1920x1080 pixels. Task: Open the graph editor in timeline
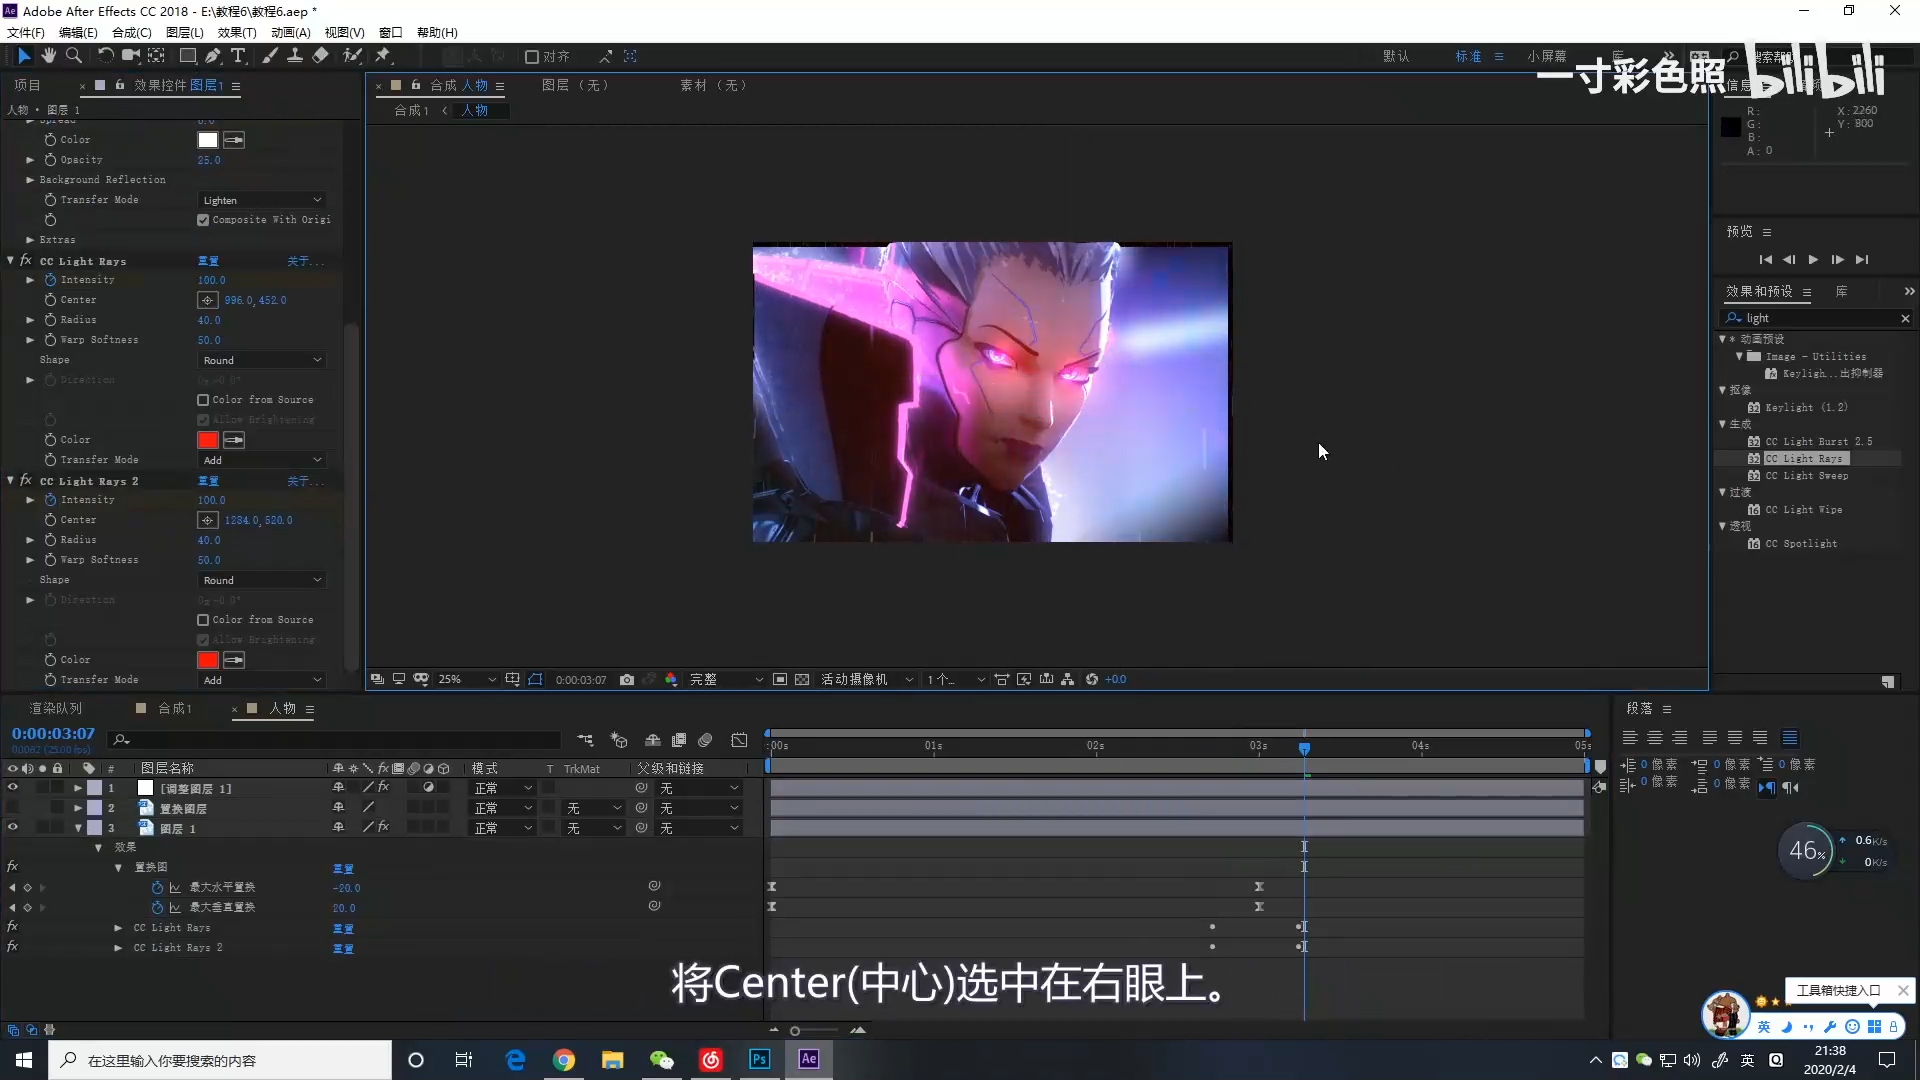(739, 741)
